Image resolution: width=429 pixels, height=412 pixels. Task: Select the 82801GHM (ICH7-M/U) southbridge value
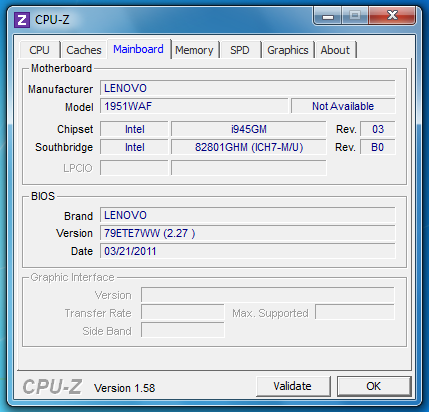(249, 147)
